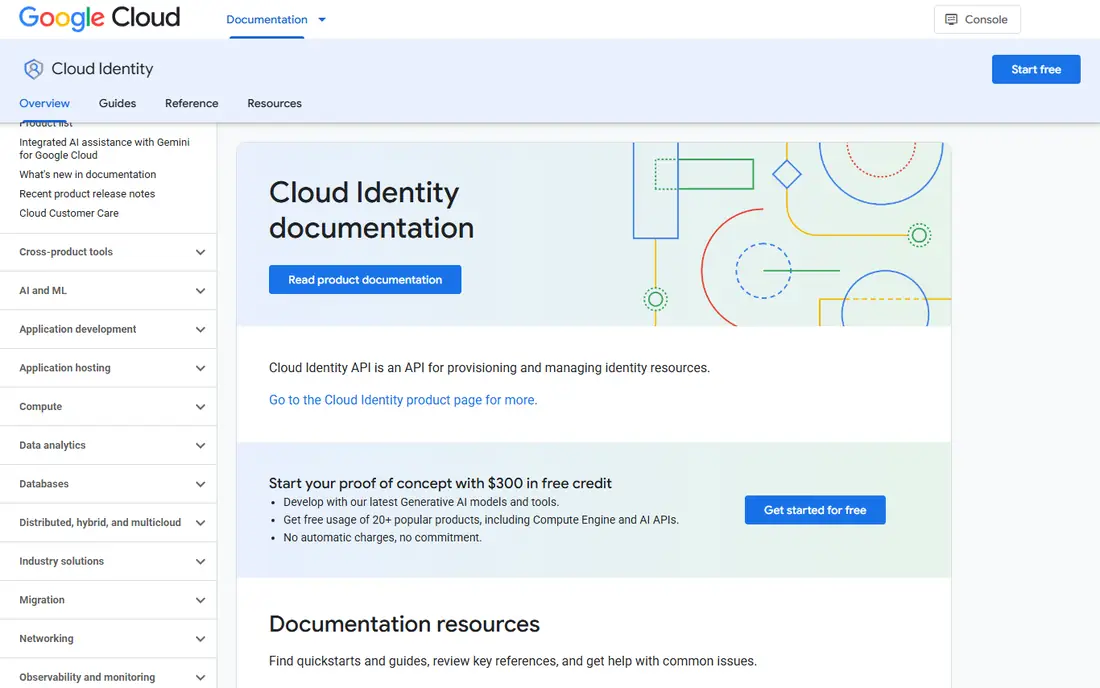This screenshot has width=1100, height=688.
Task: Click 'Develop with our latest Generative AI' bullet
Action: 421,502
